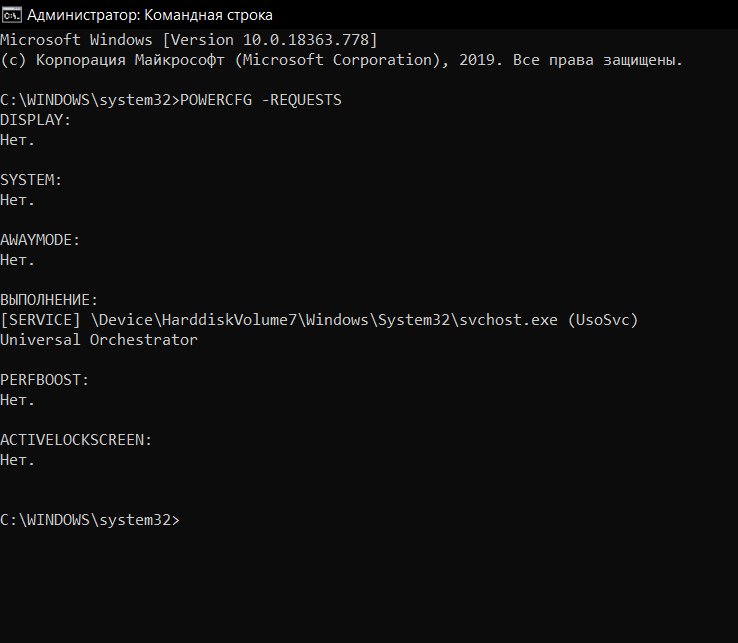This screenshot has width=738, height=643.
Task: Click the window title "Администратор: Командная строка"
Action: pos(149,15)
